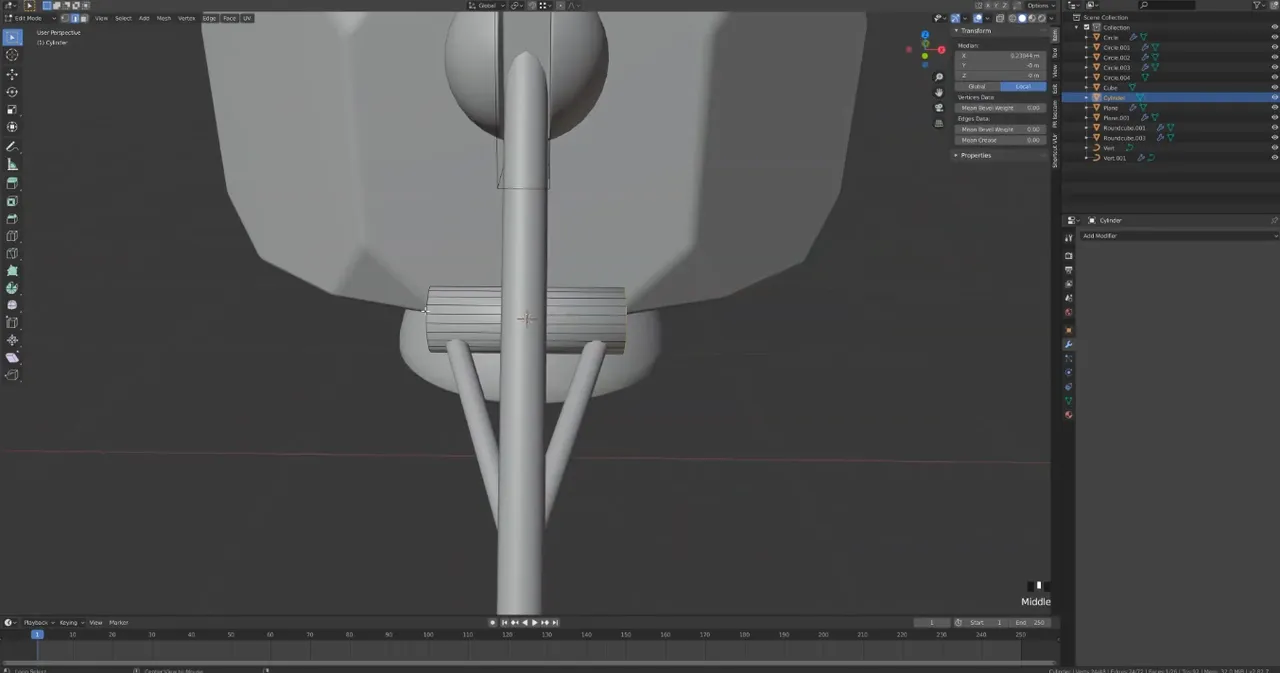Hide the Cylinder object via eye icon

[1274, 97]
